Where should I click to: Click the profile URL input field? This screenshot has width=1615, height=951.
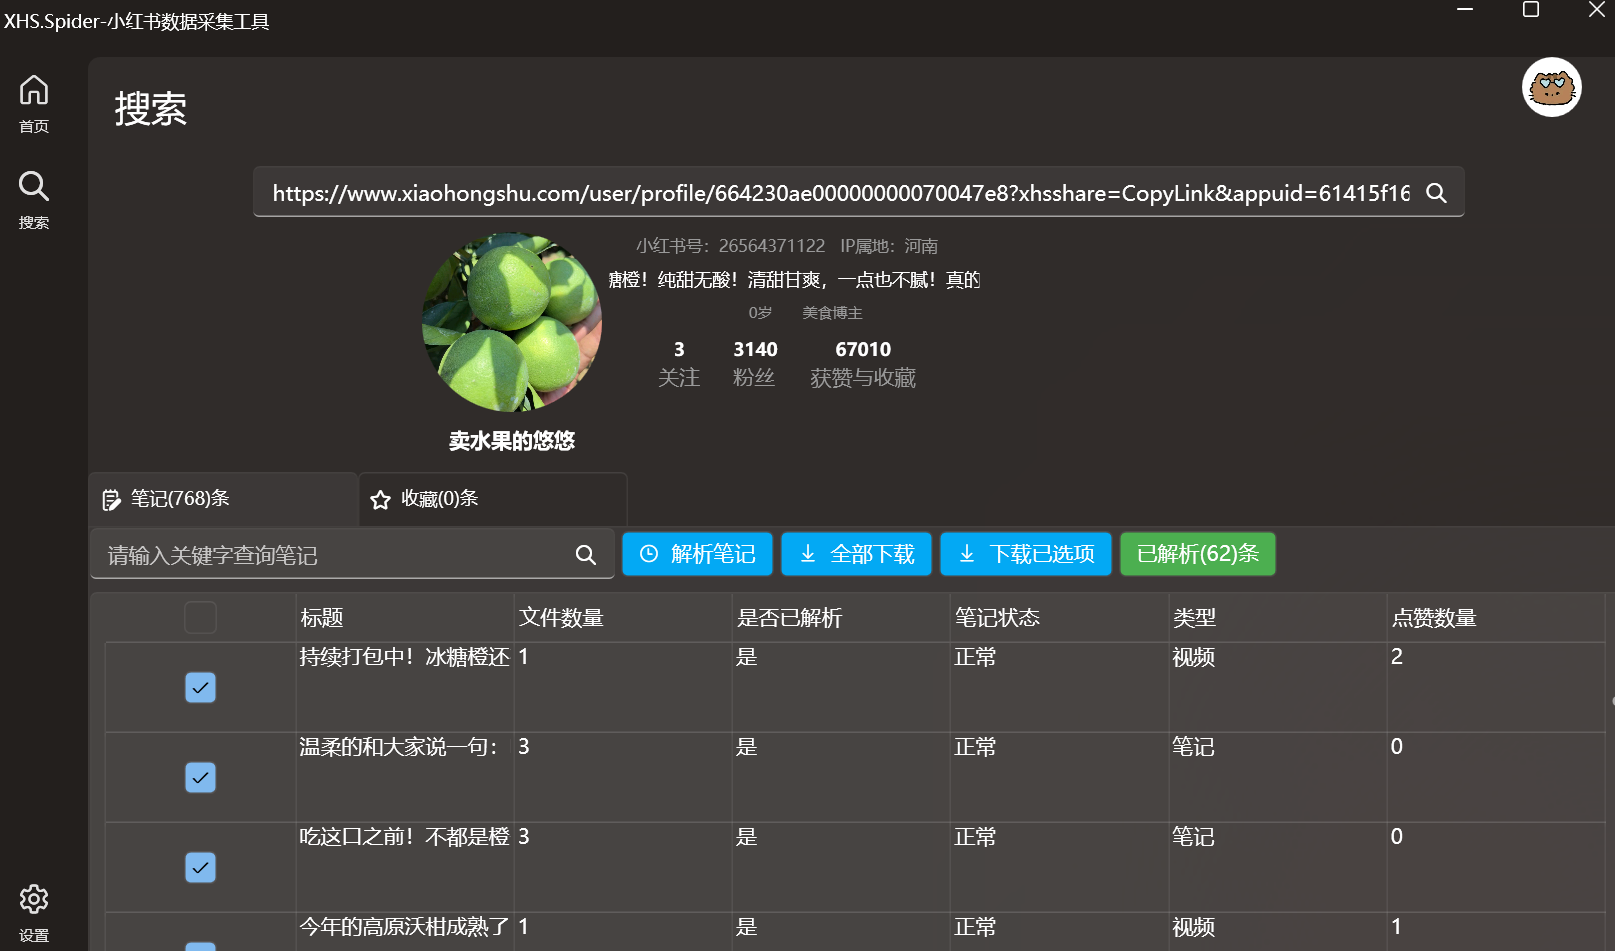click(840, 193)
